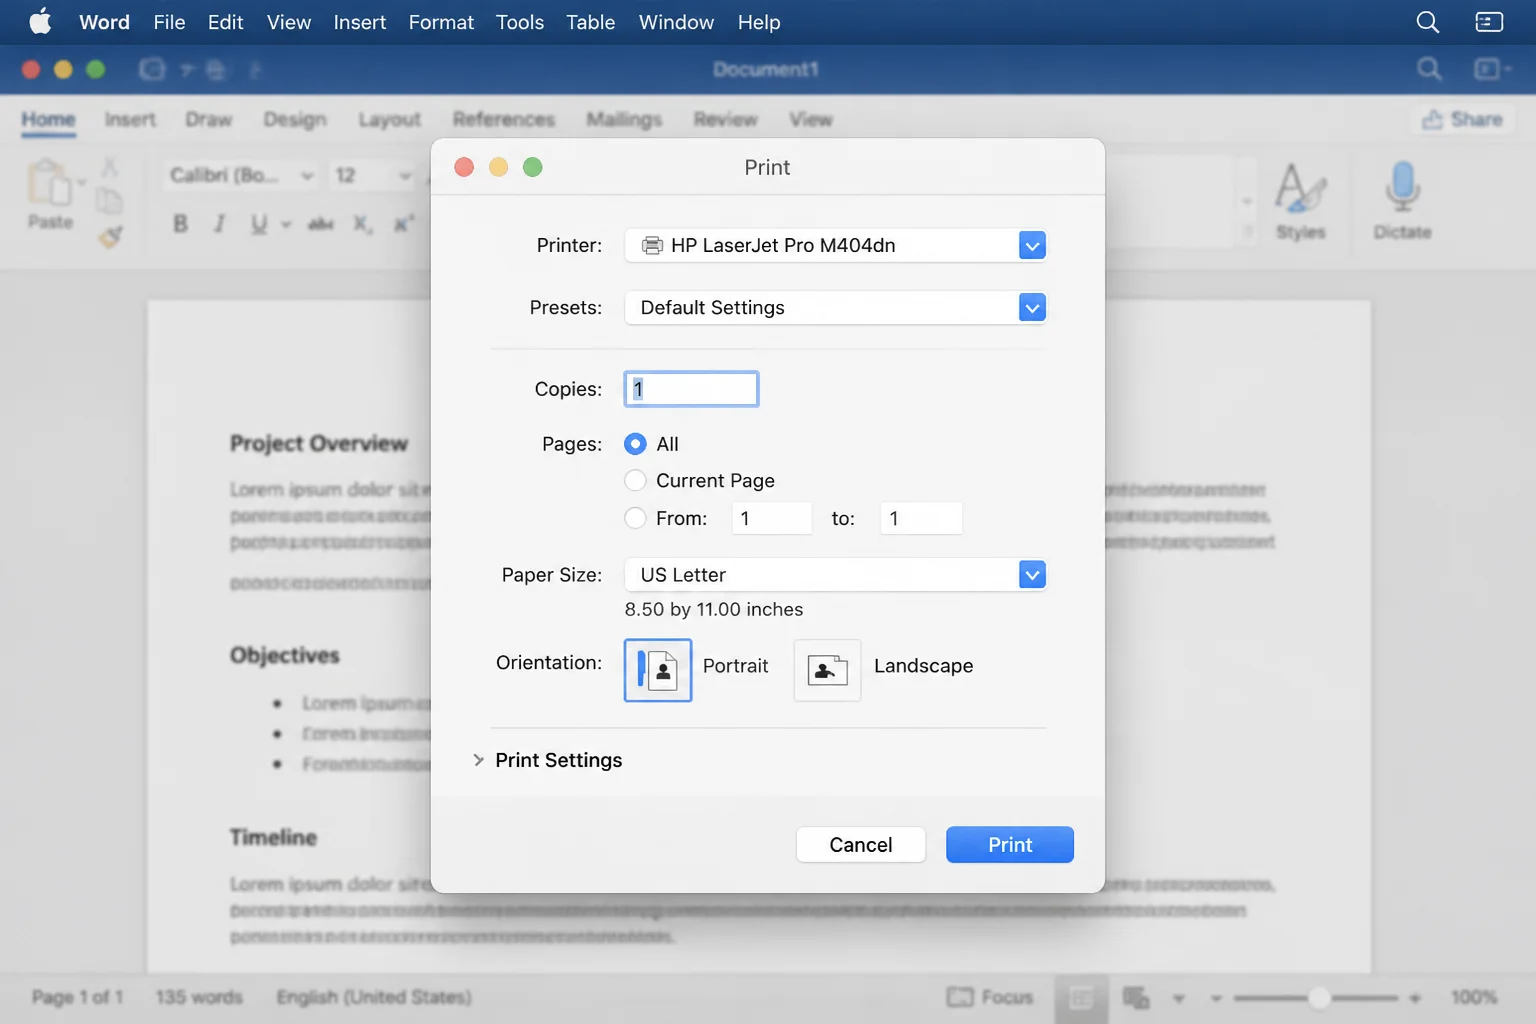Open the Help menu
The height and width of the screenshot is (1024, 1536).
pyautogui.click(x=759, y=22)
